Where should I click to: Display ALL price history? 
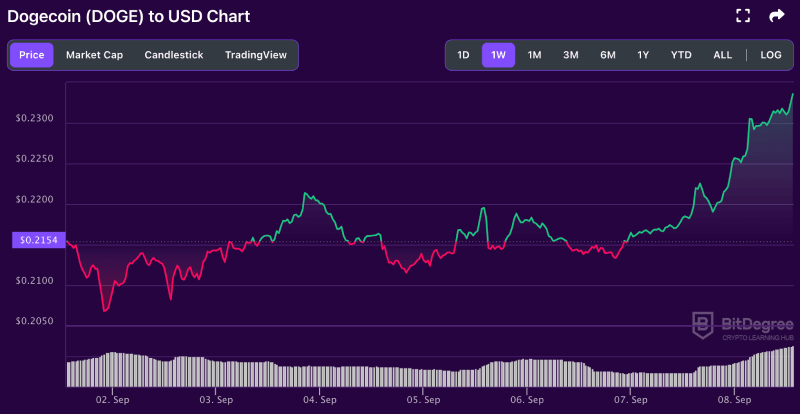click(722, 55)
